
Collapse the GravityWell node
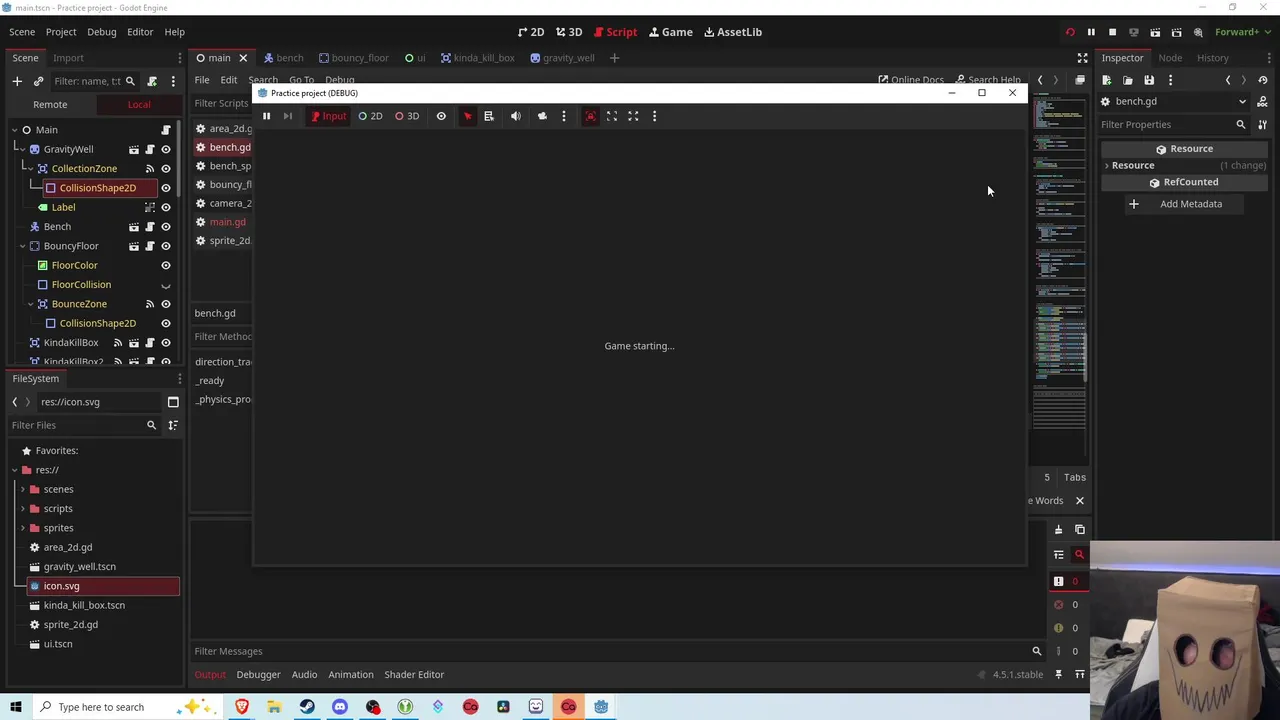click(21, 149)
